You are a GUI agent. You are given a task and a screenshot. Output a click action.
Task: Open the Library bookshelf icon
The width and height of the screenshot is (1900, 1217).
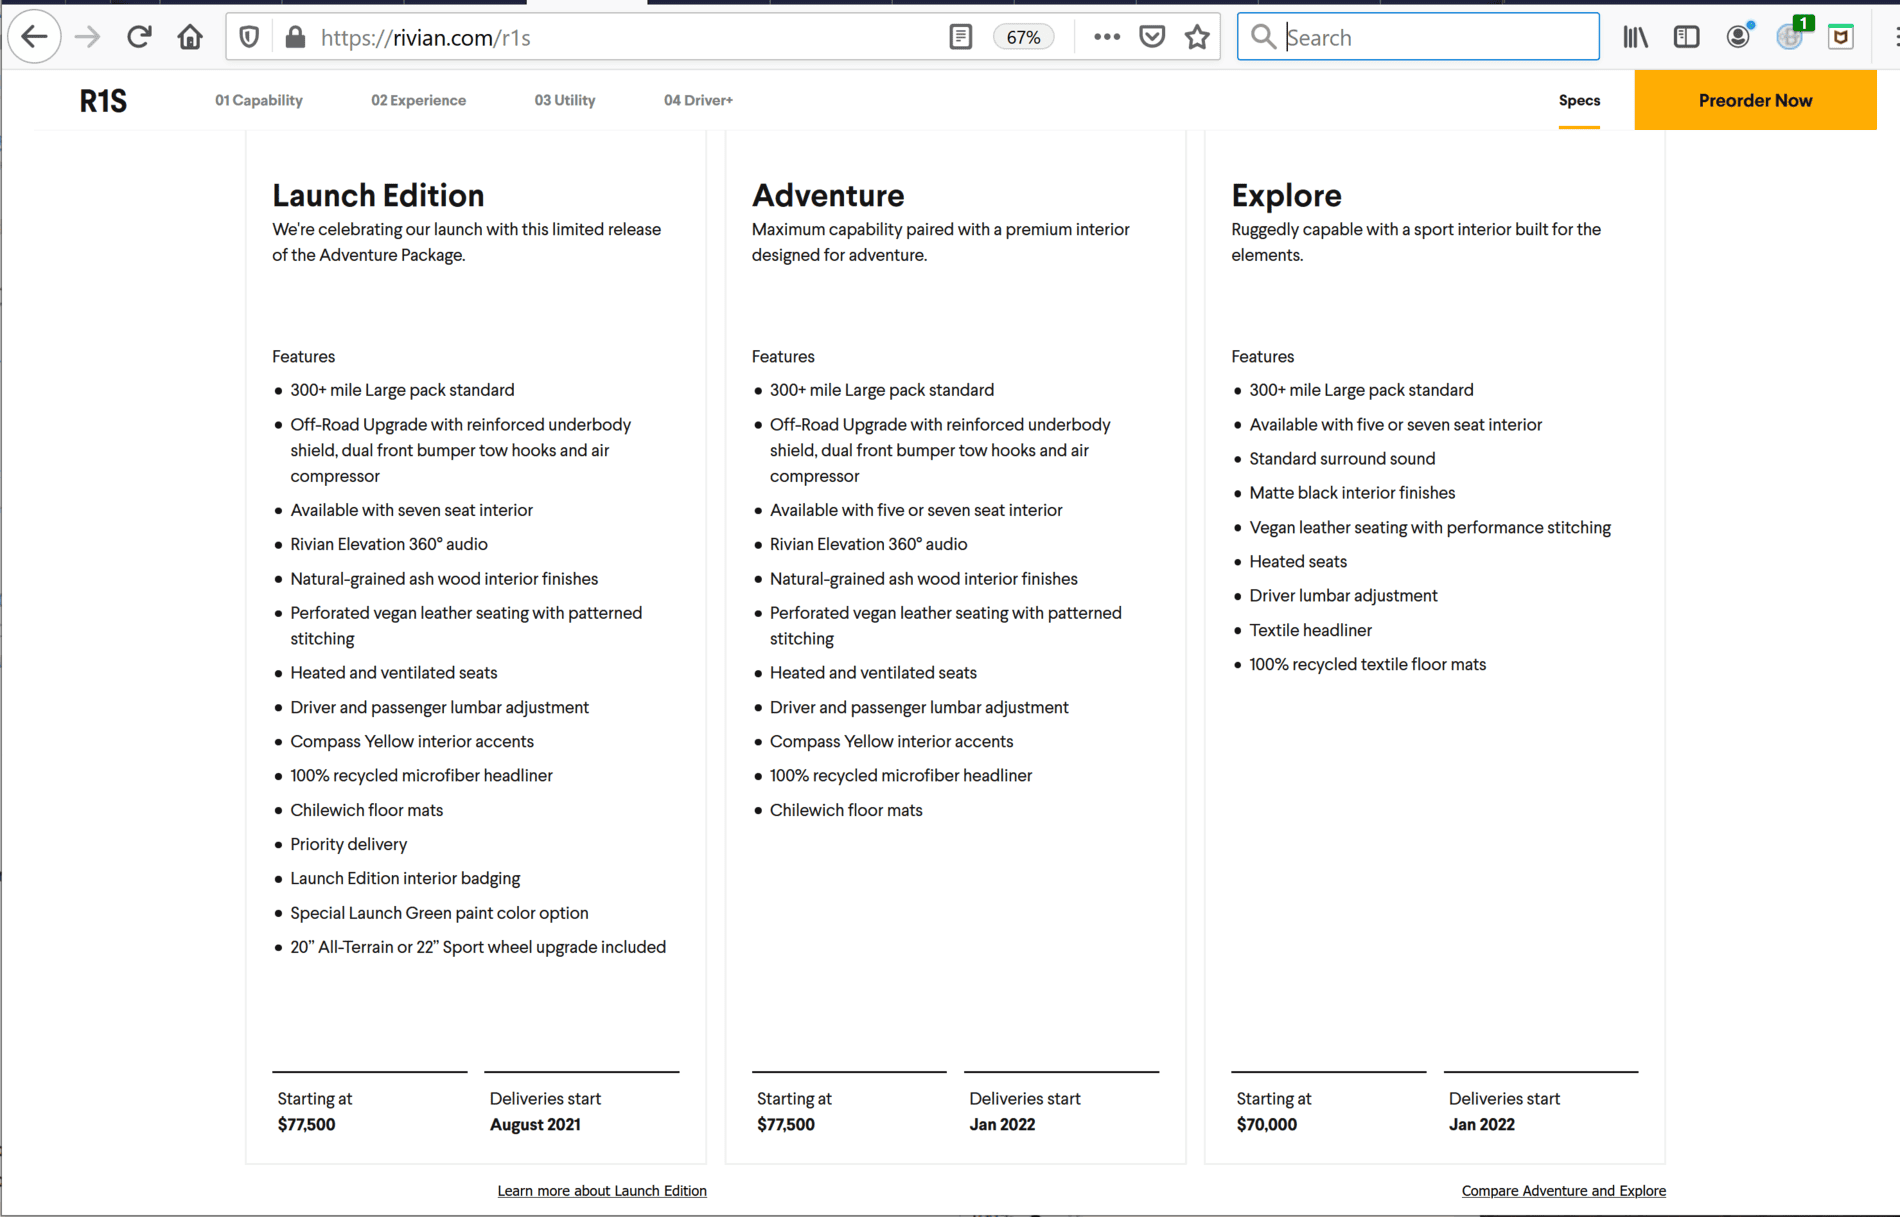click(1636, 37)
